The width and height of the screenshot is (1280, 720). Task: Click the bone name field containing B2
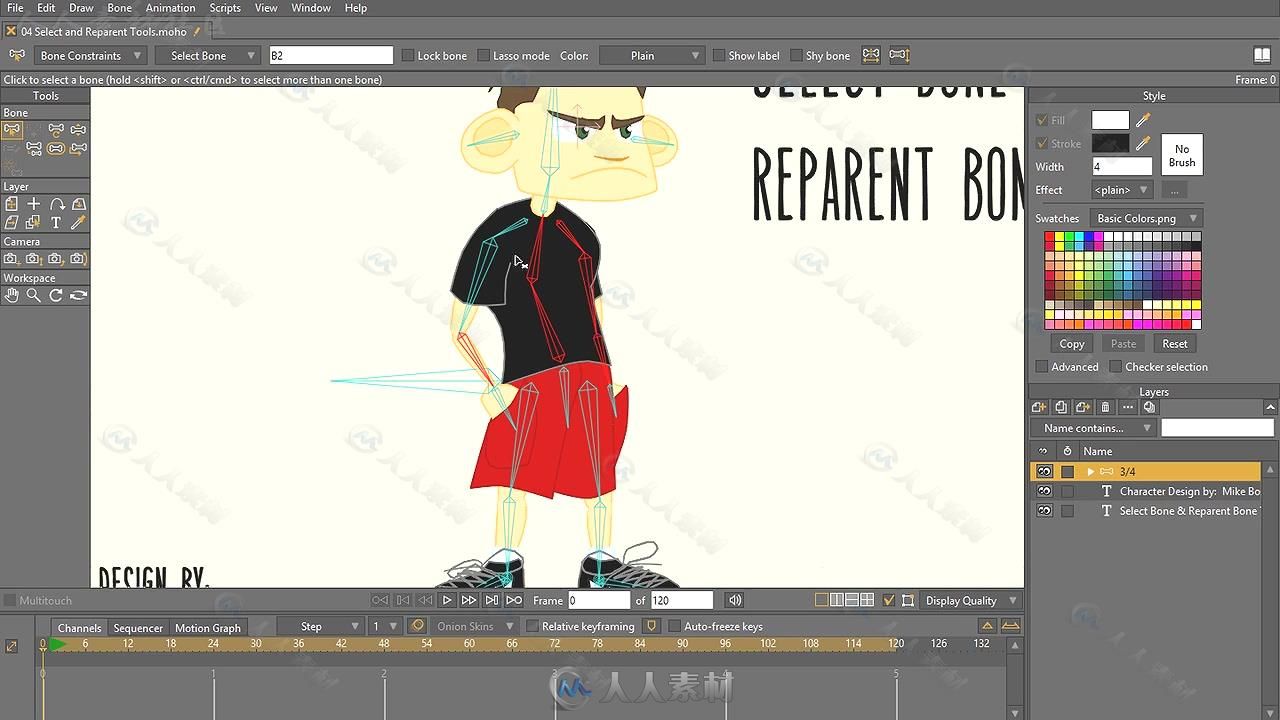[331, 55]
